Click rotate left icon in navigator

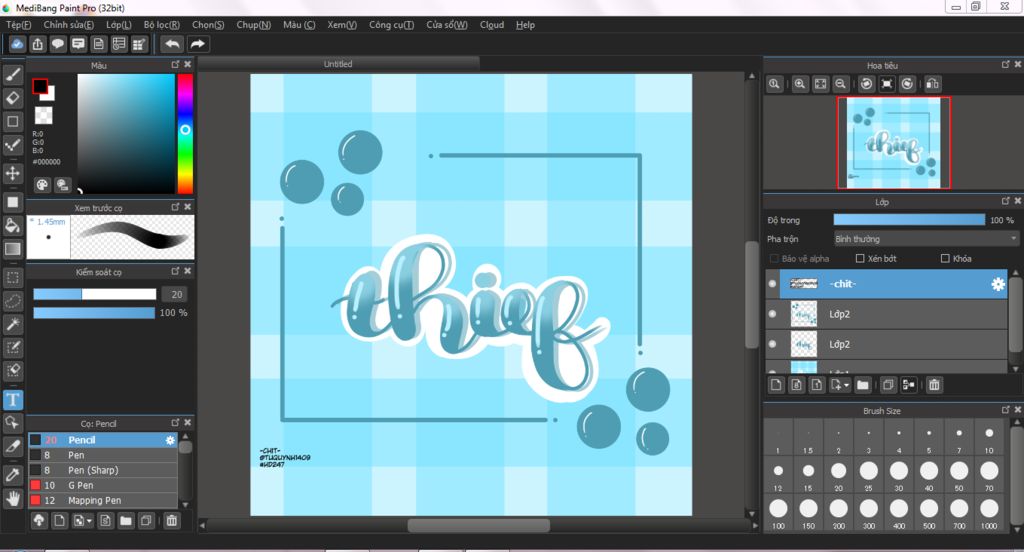coord(866,84)
